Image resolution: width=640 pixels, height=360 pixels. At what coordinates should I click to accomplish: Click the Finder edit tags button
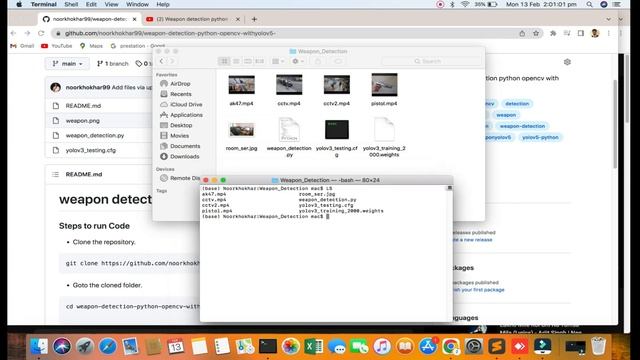click(338, 61)
